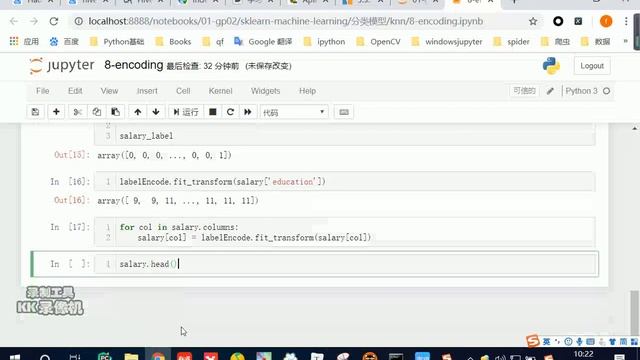The height and width of the screenshot is (360, 640).
Task: Open the Cell menu
Action: pos(183,91)
